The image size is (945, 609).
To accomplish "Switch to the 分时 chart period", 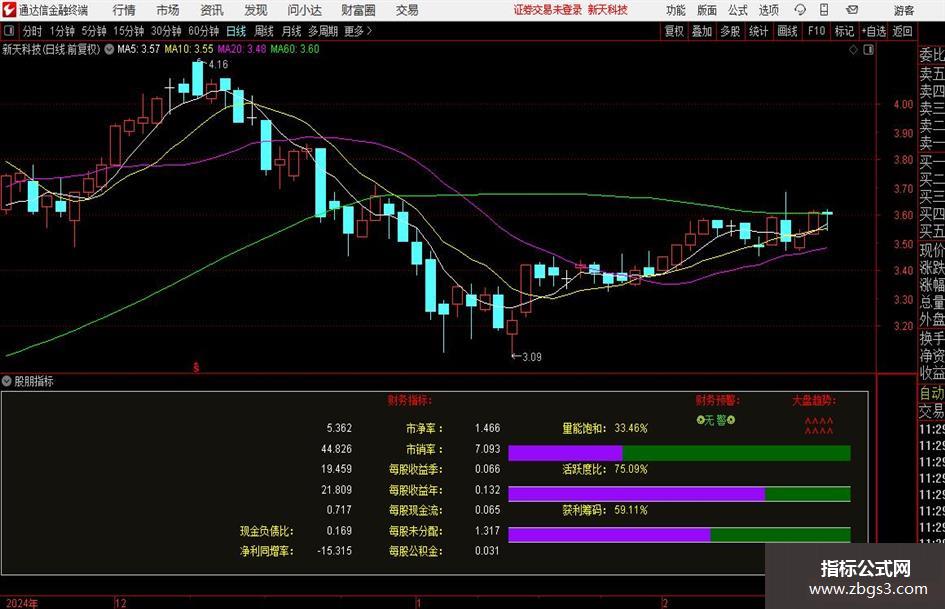I will click(33, 31).
